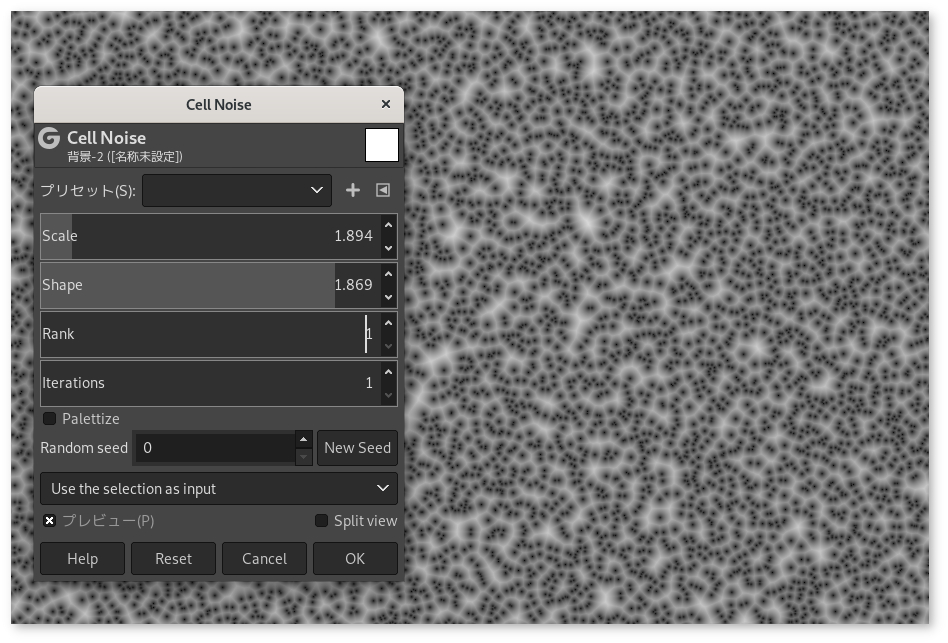
Task: Confirm the filter with OK
Action: (355, 559)
